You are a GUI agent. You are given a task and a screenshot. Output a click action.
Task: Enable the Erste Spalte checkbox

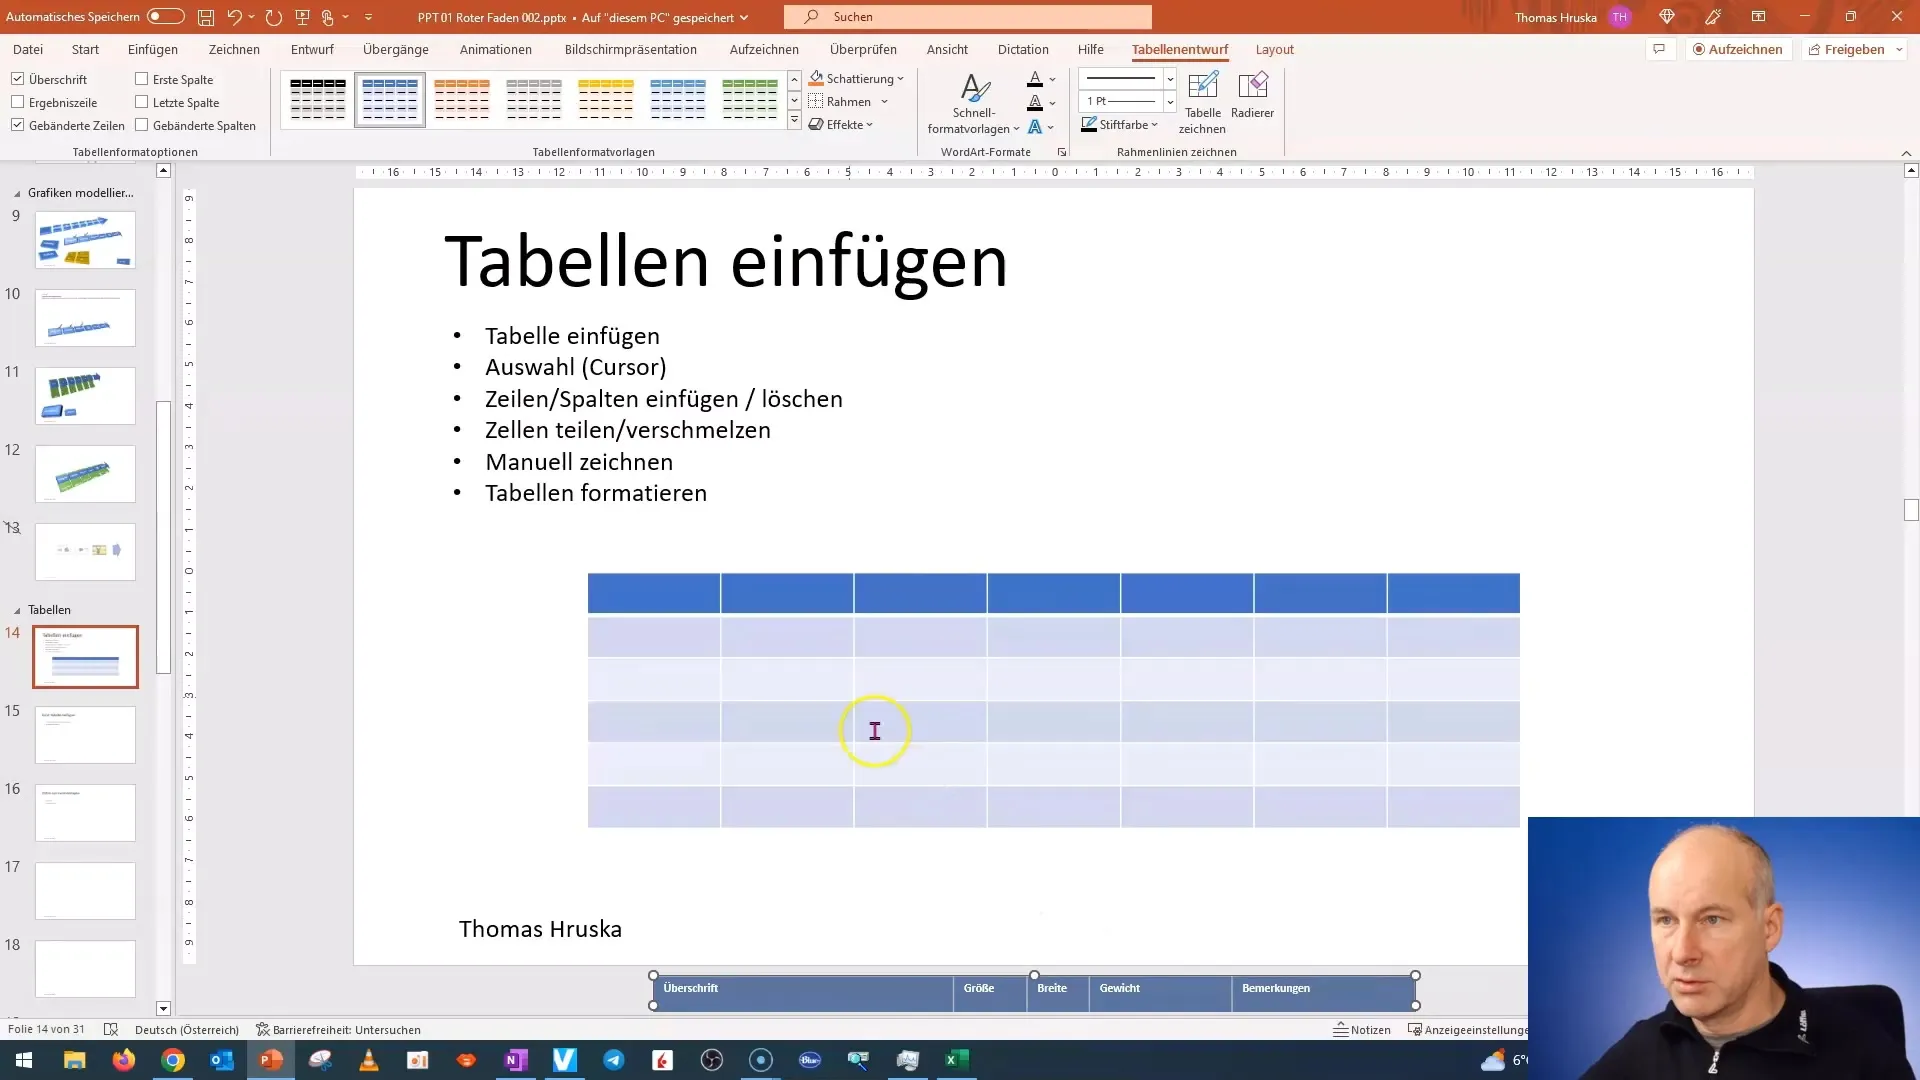tap(142, 79)
